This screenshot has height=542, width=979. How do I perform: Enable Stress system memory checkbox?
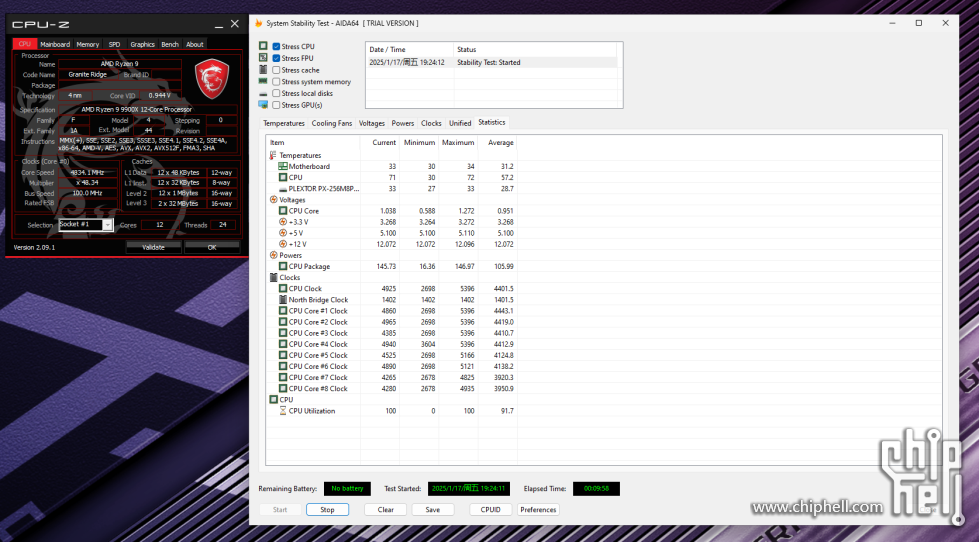pyautogui.click(x=276, y=82)
